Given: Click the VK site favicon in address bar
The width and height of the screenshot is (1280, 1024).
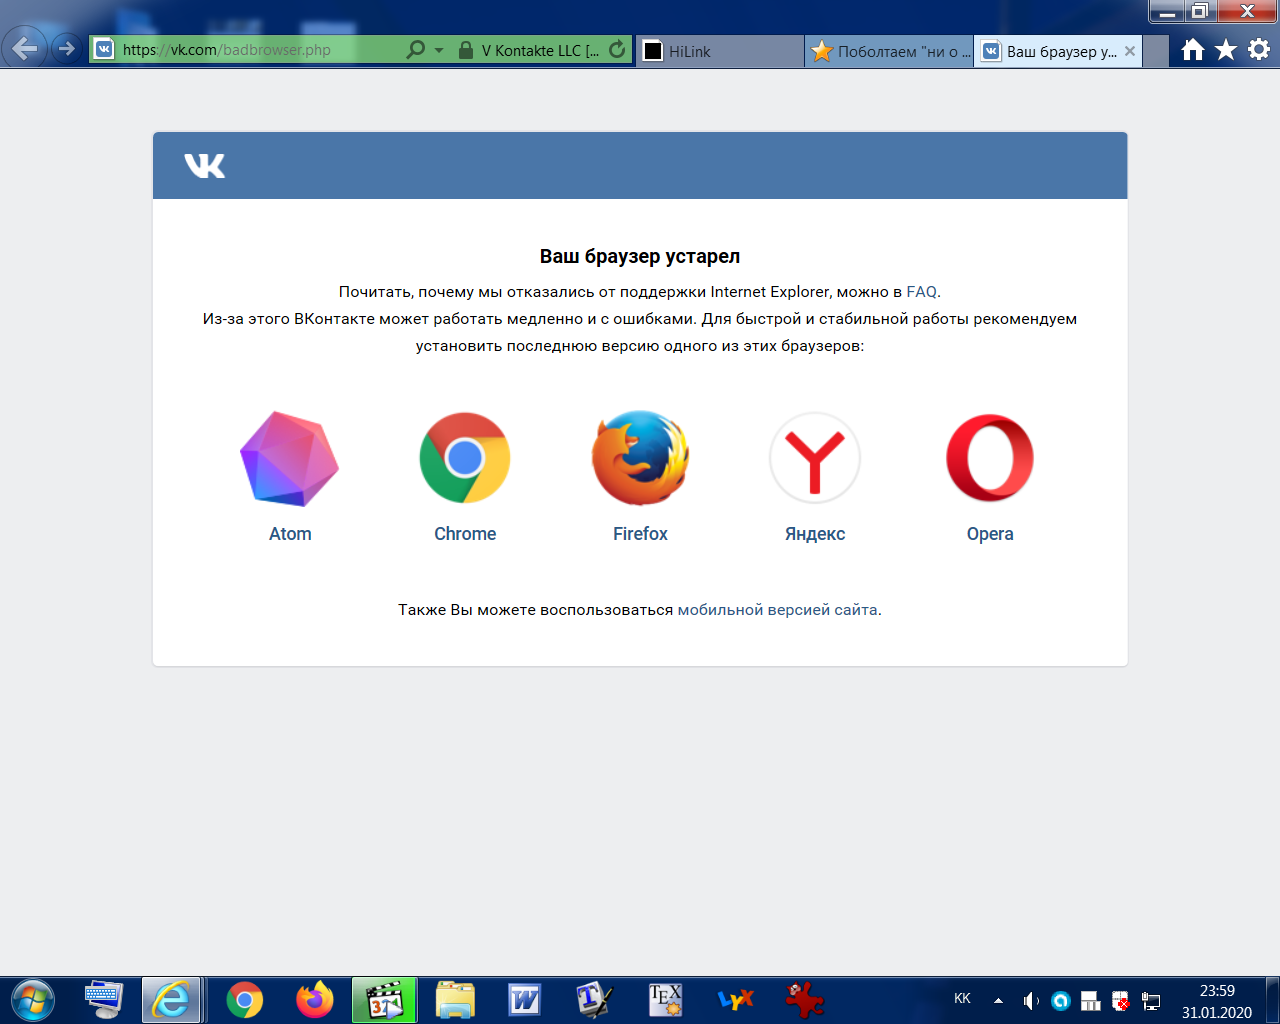Looking at the screenshot, I should tap(104, 49).
